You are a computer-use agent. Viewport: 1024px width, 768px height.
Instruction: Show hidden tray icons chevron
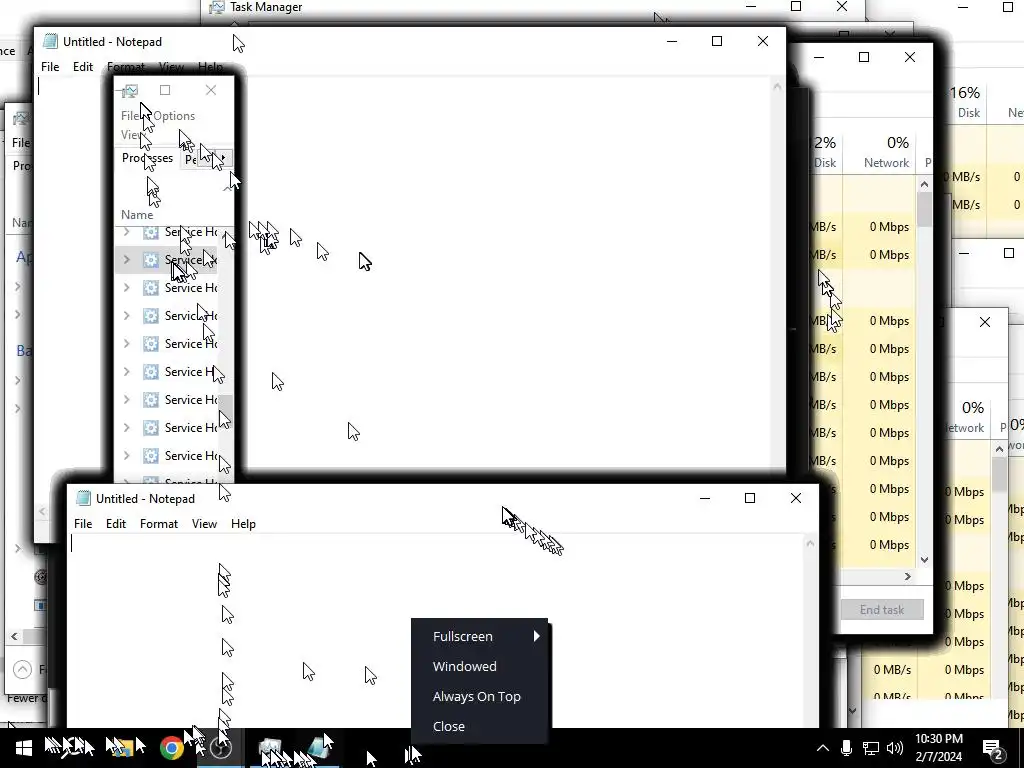[823, 748]
